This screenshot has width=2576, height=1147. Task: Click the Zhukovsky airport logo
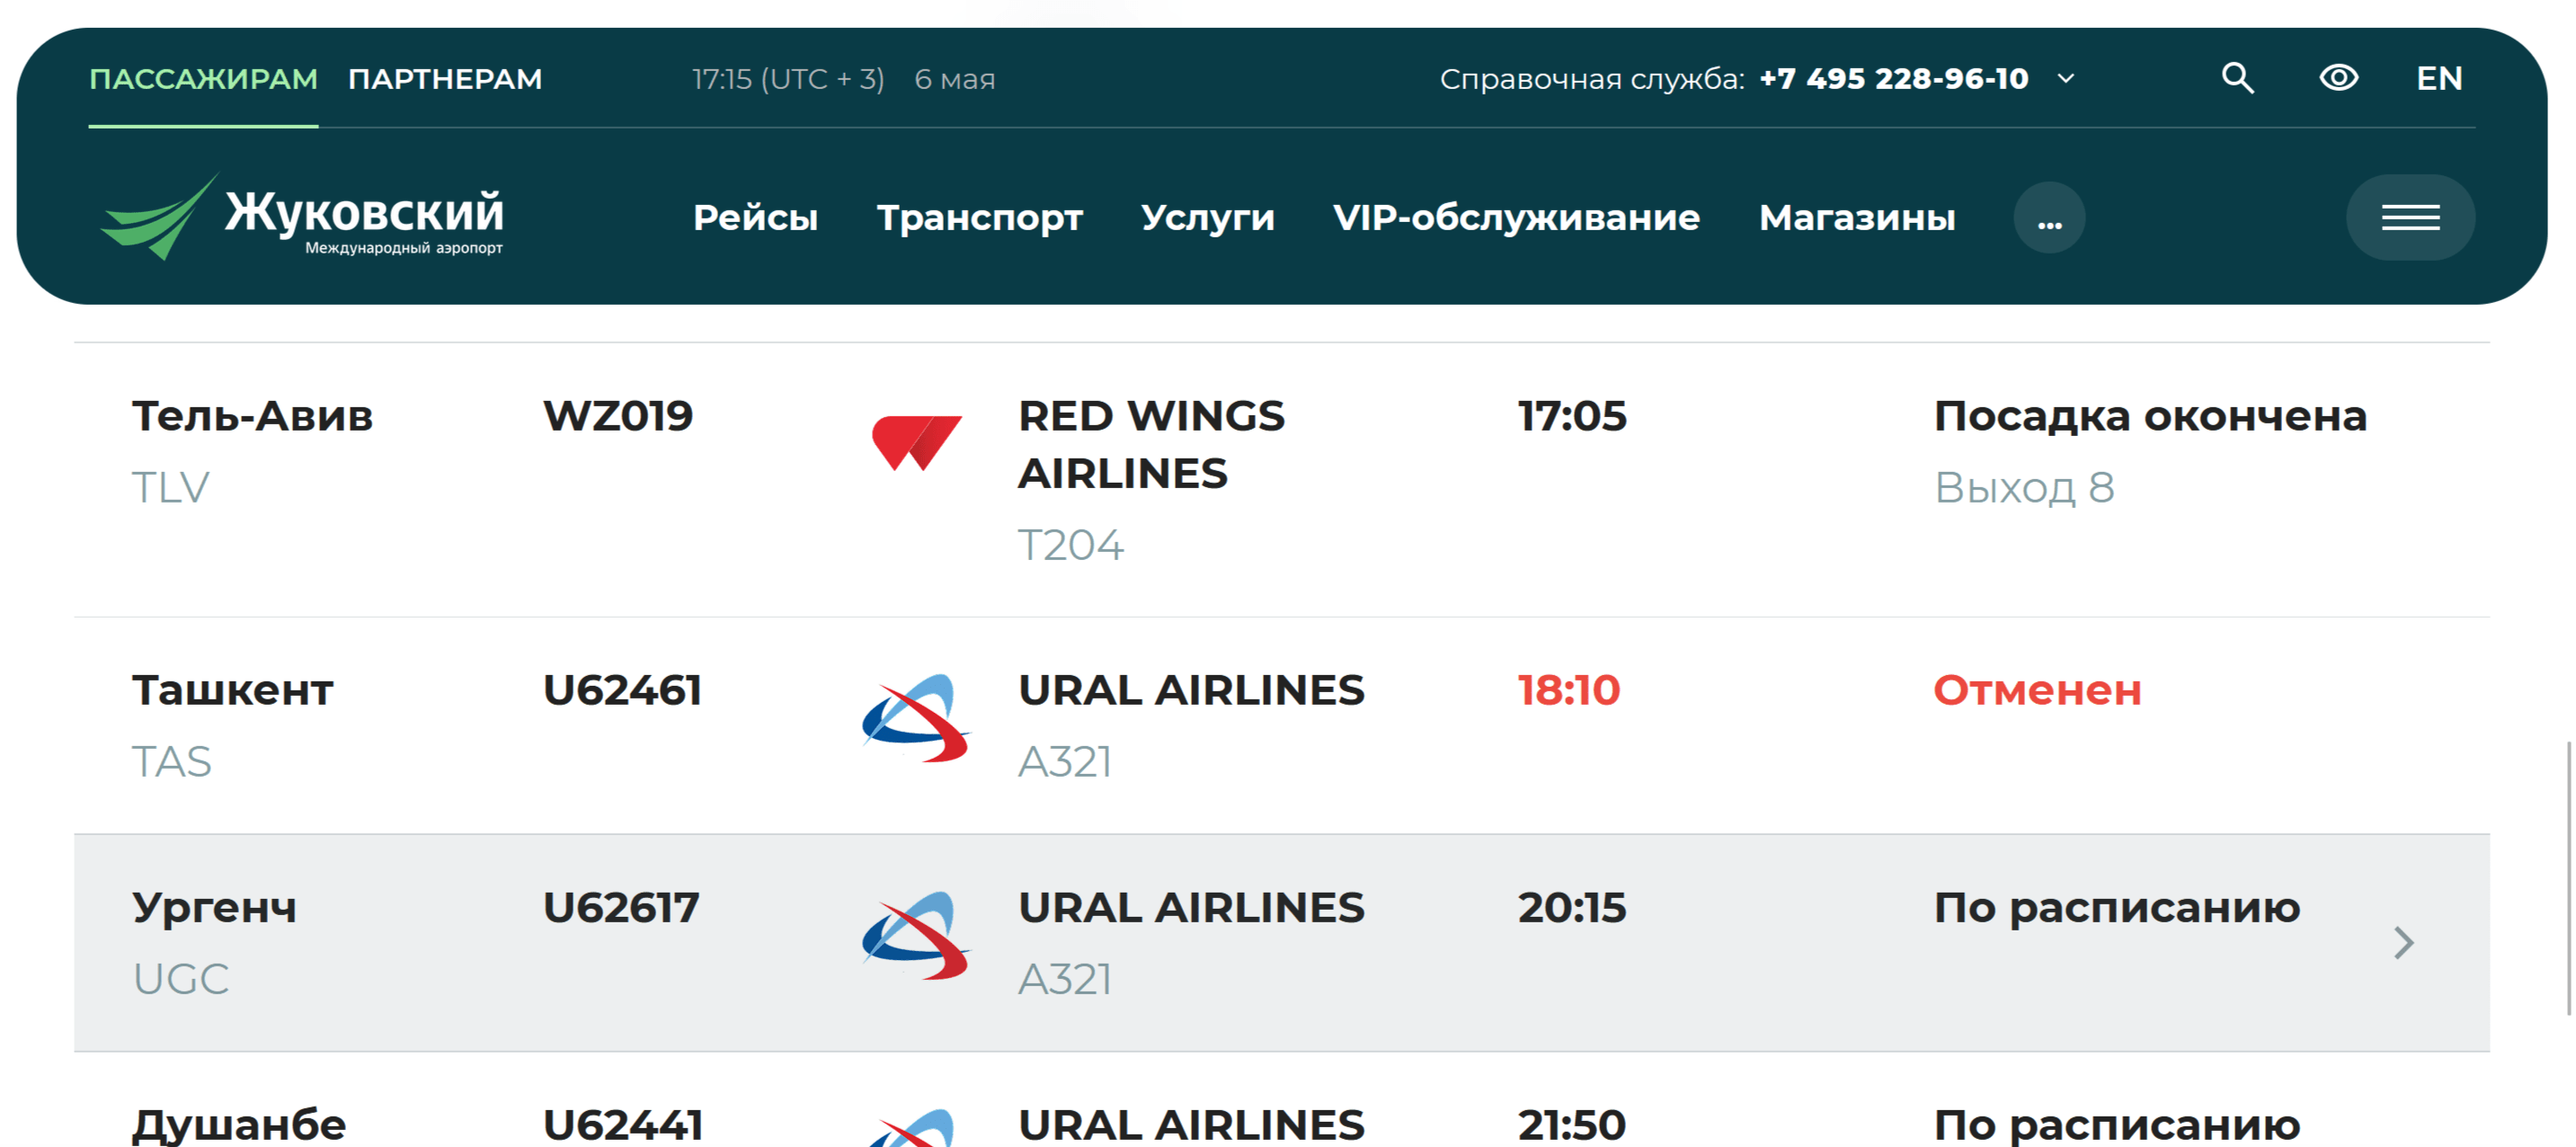click(x=302, y=216)
